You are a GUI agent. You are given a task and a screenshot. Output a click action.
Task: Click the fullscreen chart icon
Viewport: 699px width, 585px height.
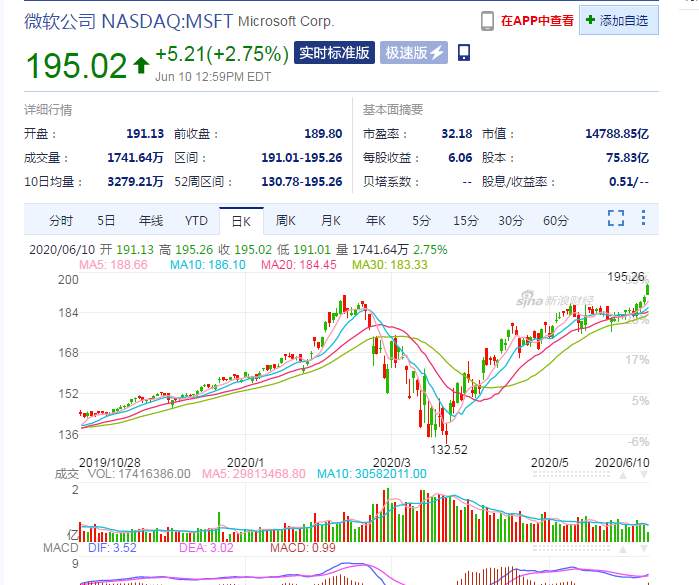pyautogui.click(x=616, y=218)
